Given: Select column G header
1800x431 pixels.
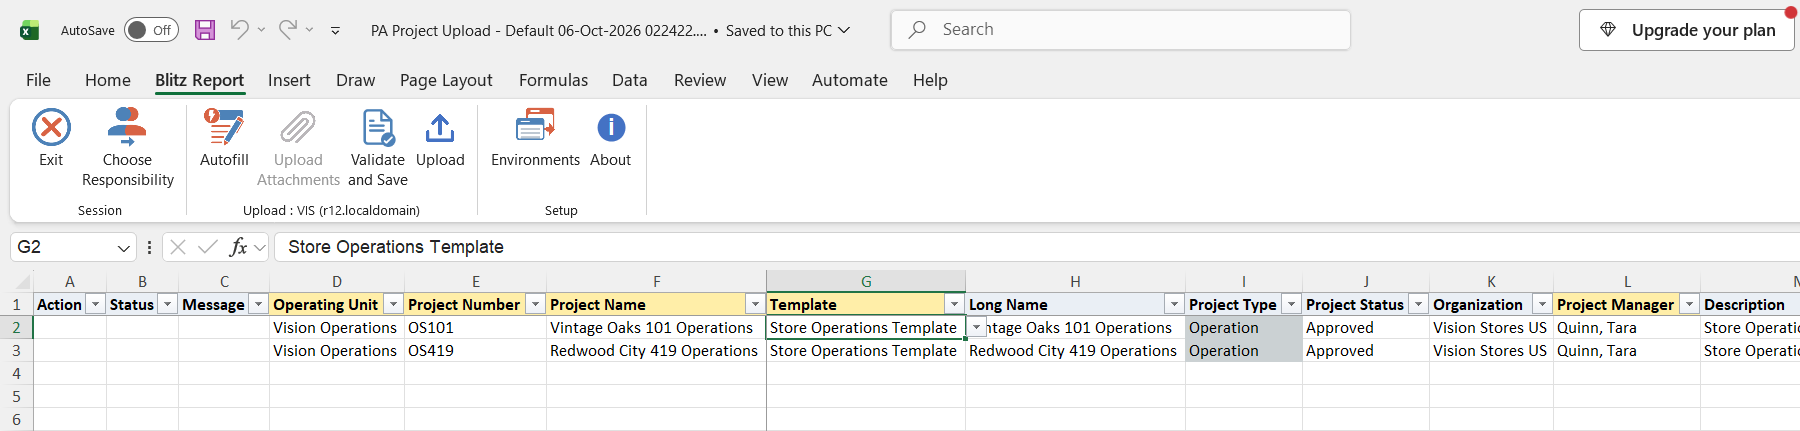Looking at the screenshot, I should point(866,281).
